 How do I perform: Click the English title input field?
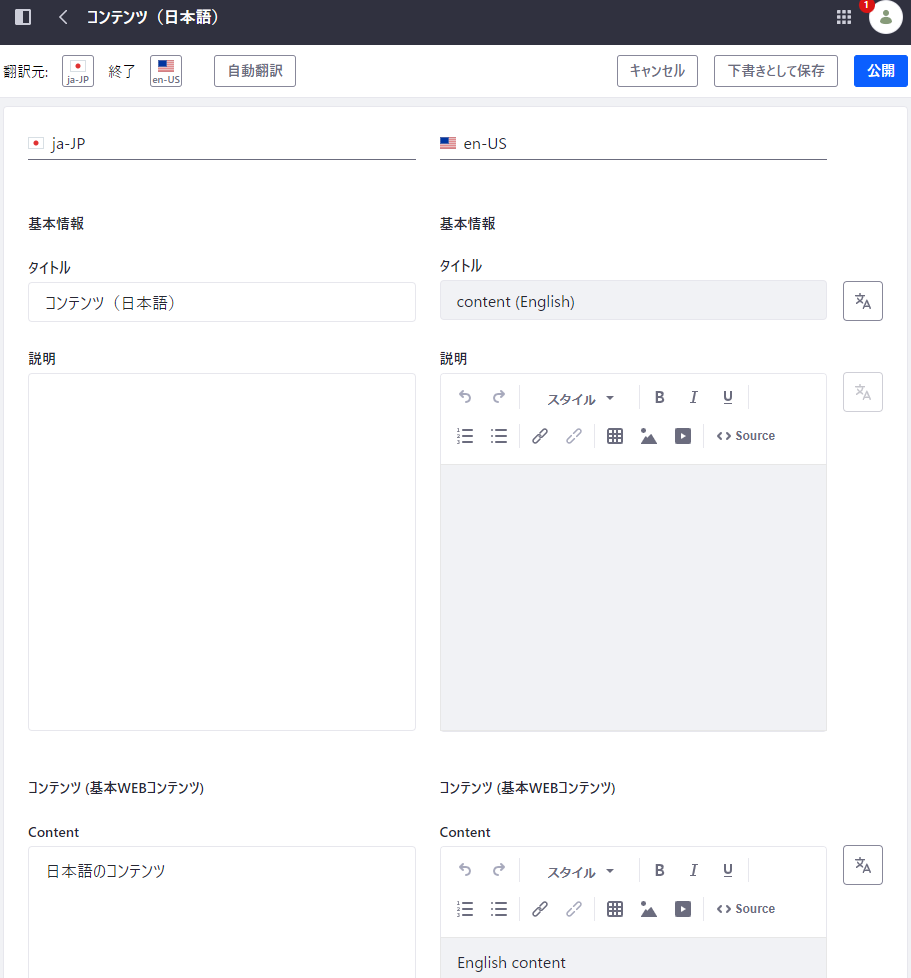(x=633, y=301)
